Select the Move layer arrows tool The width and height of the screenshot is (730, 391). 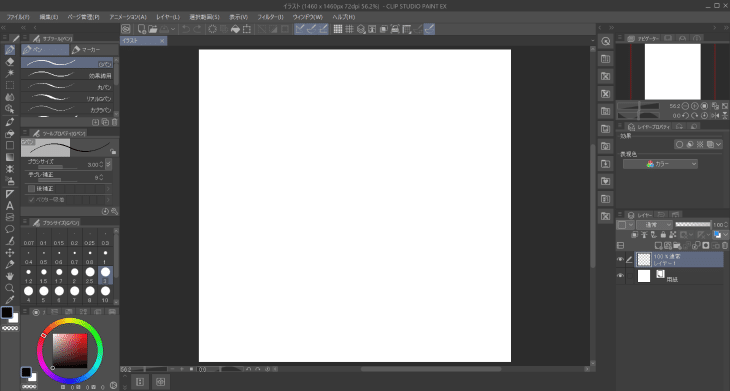point(10,253)
